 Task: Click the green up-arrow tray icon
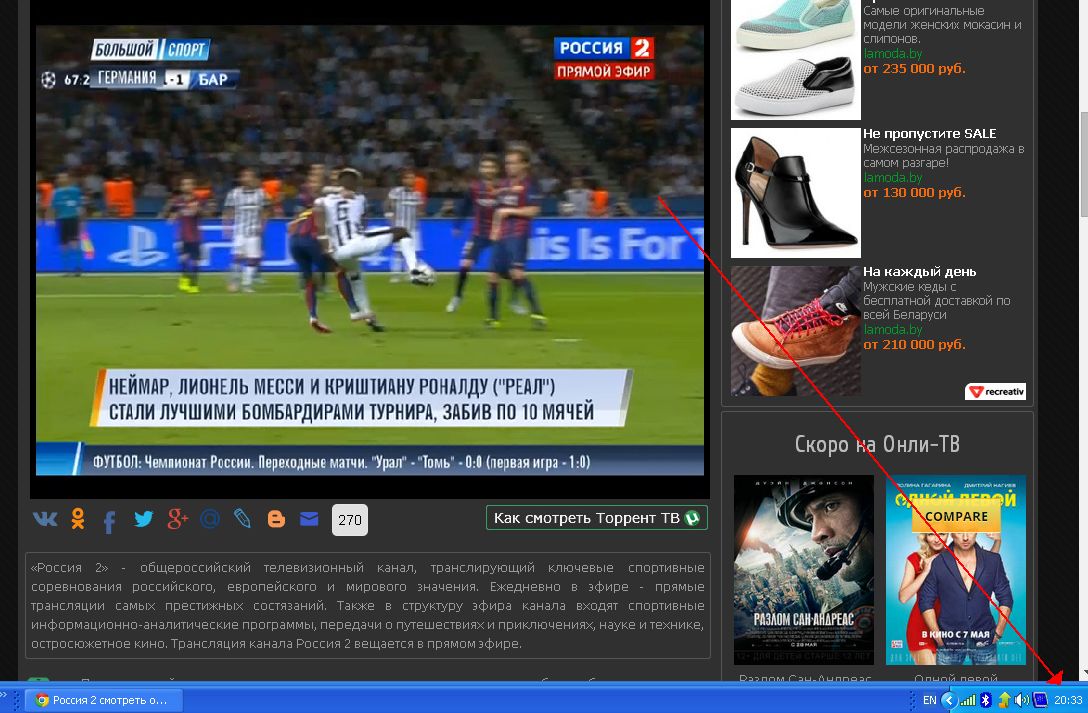1004,701
